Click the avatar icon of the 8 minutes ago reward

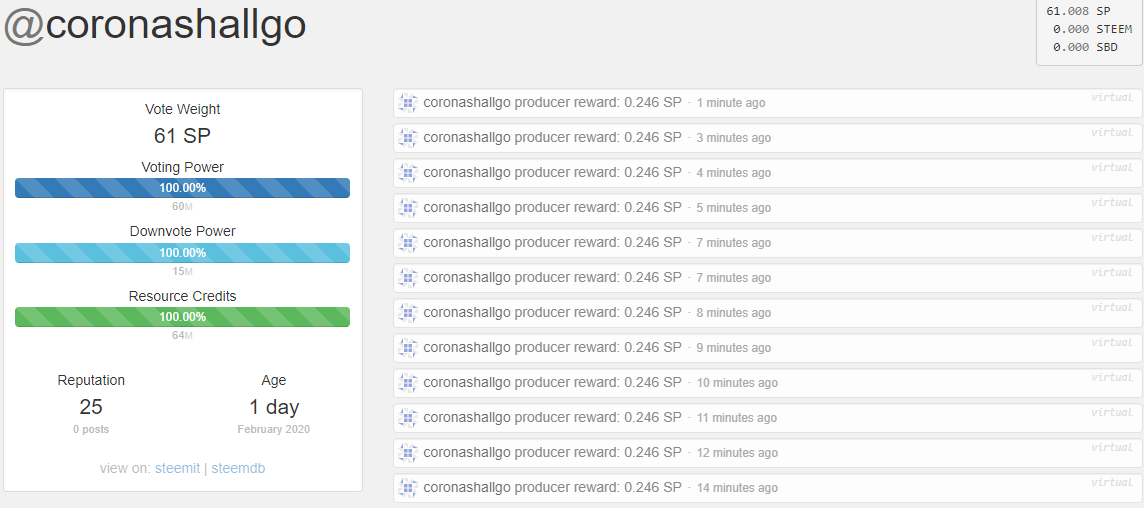408,313
